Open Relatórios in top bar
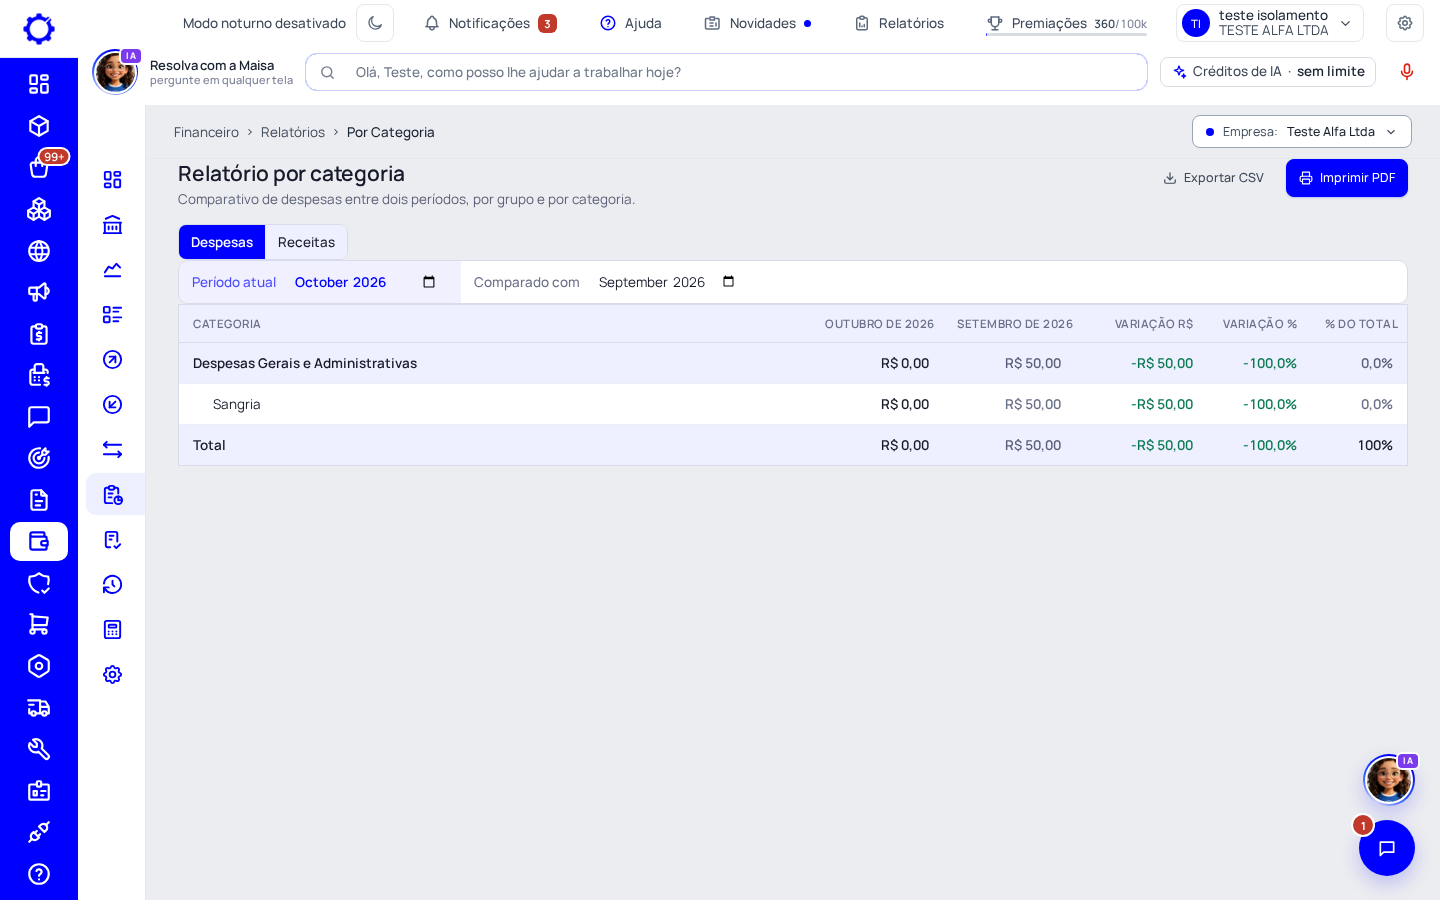Image resolution: width=1440 pixels, height=900 pixels. [x=899, y=23]
